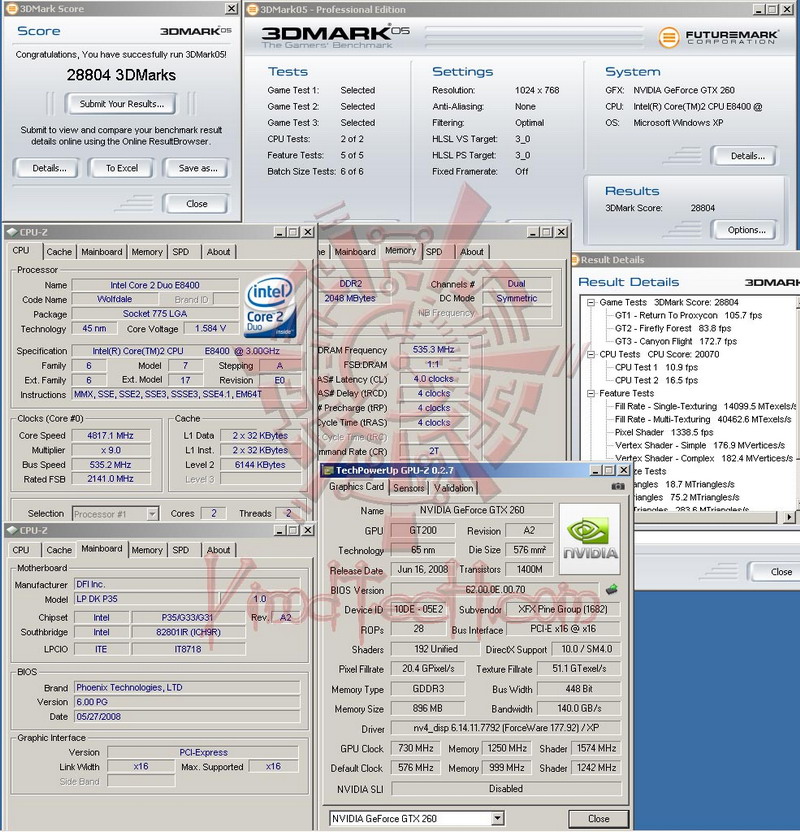Select Fill Rate - Single-Texturing row
The width and height of the screenshot is (800, 832).
(x=706, y=406)
